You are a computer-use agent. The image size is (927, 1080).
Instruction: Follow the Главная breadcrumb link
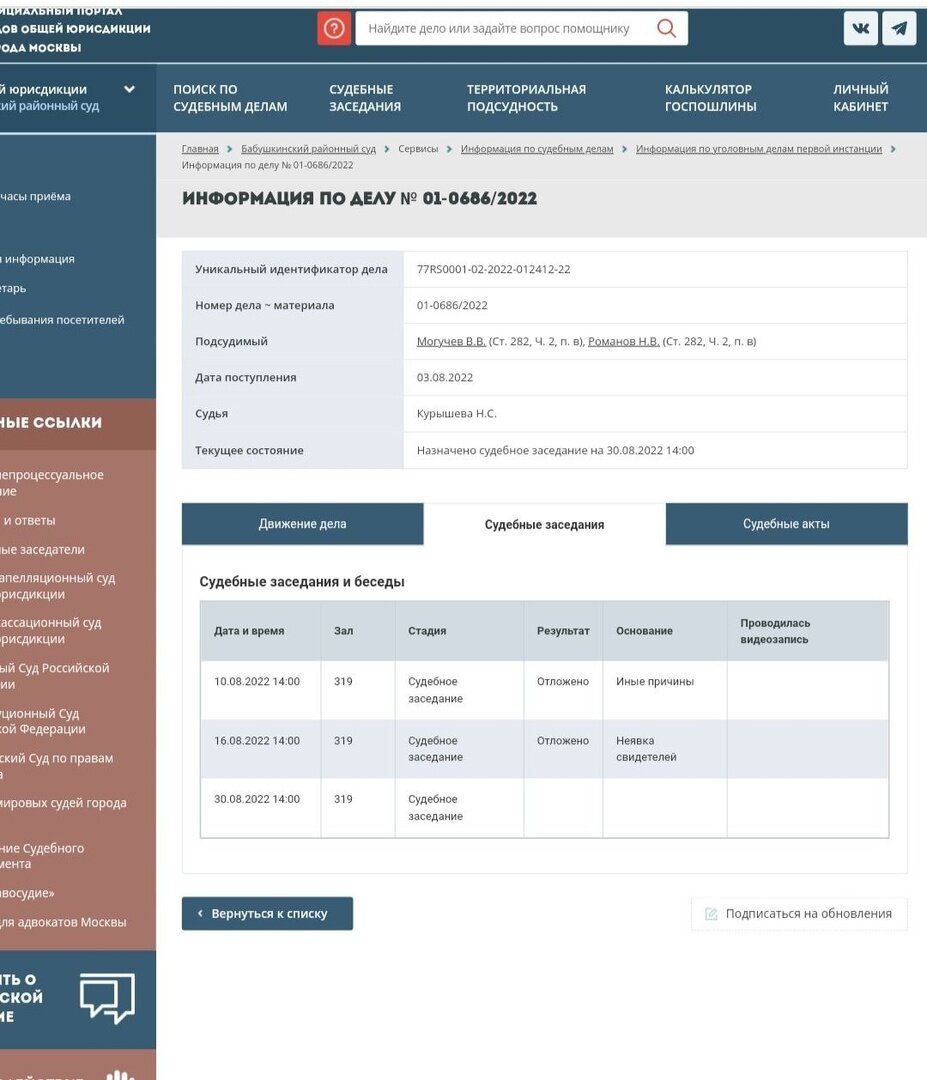point(200,149)
